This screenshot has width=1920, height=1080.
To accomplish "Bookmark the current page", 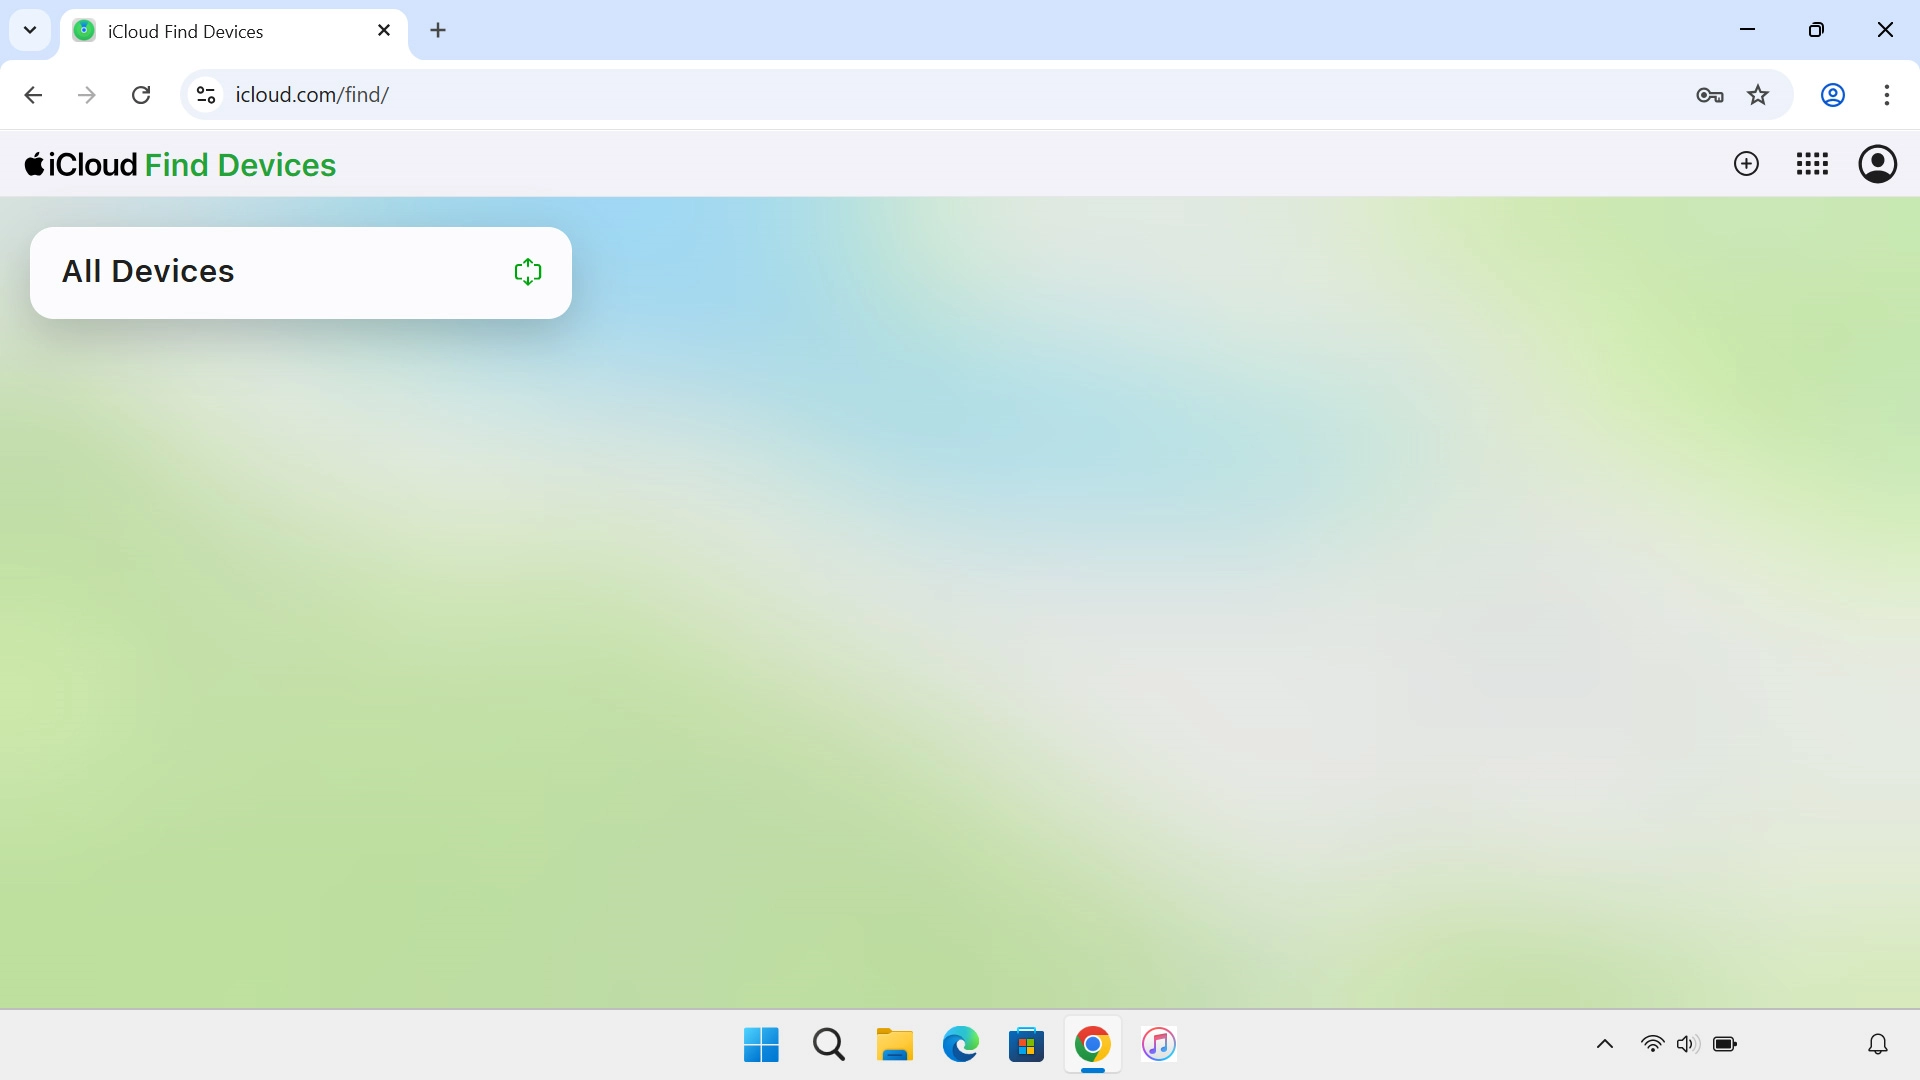I will (1758, 95).
